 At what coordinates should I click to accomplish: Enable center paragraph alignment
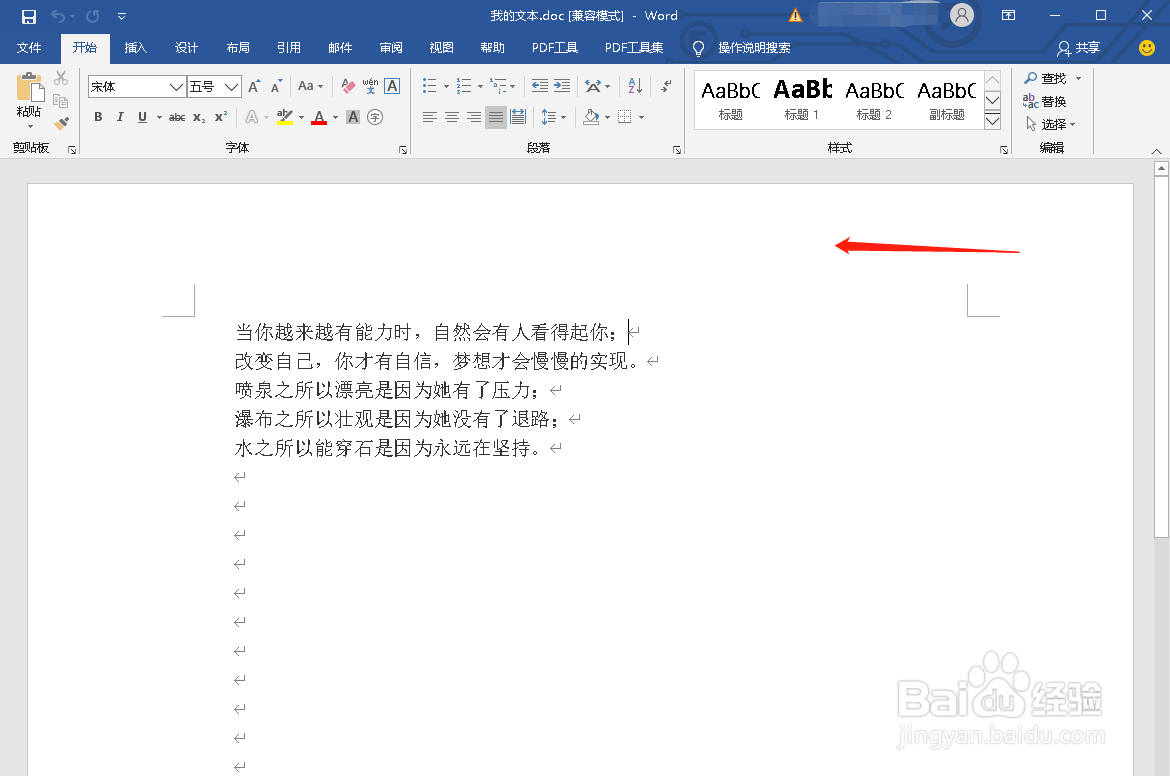point(452,118)
